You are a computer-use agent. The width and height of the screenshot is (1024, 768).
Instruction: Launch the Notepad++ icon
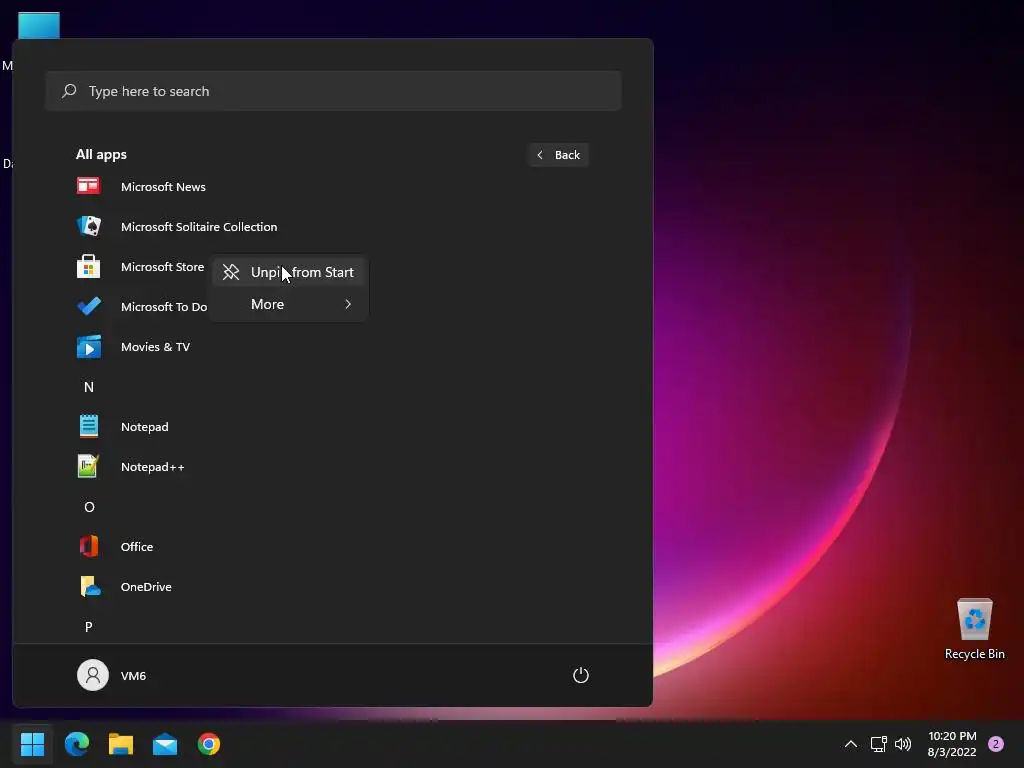[88, 466]
